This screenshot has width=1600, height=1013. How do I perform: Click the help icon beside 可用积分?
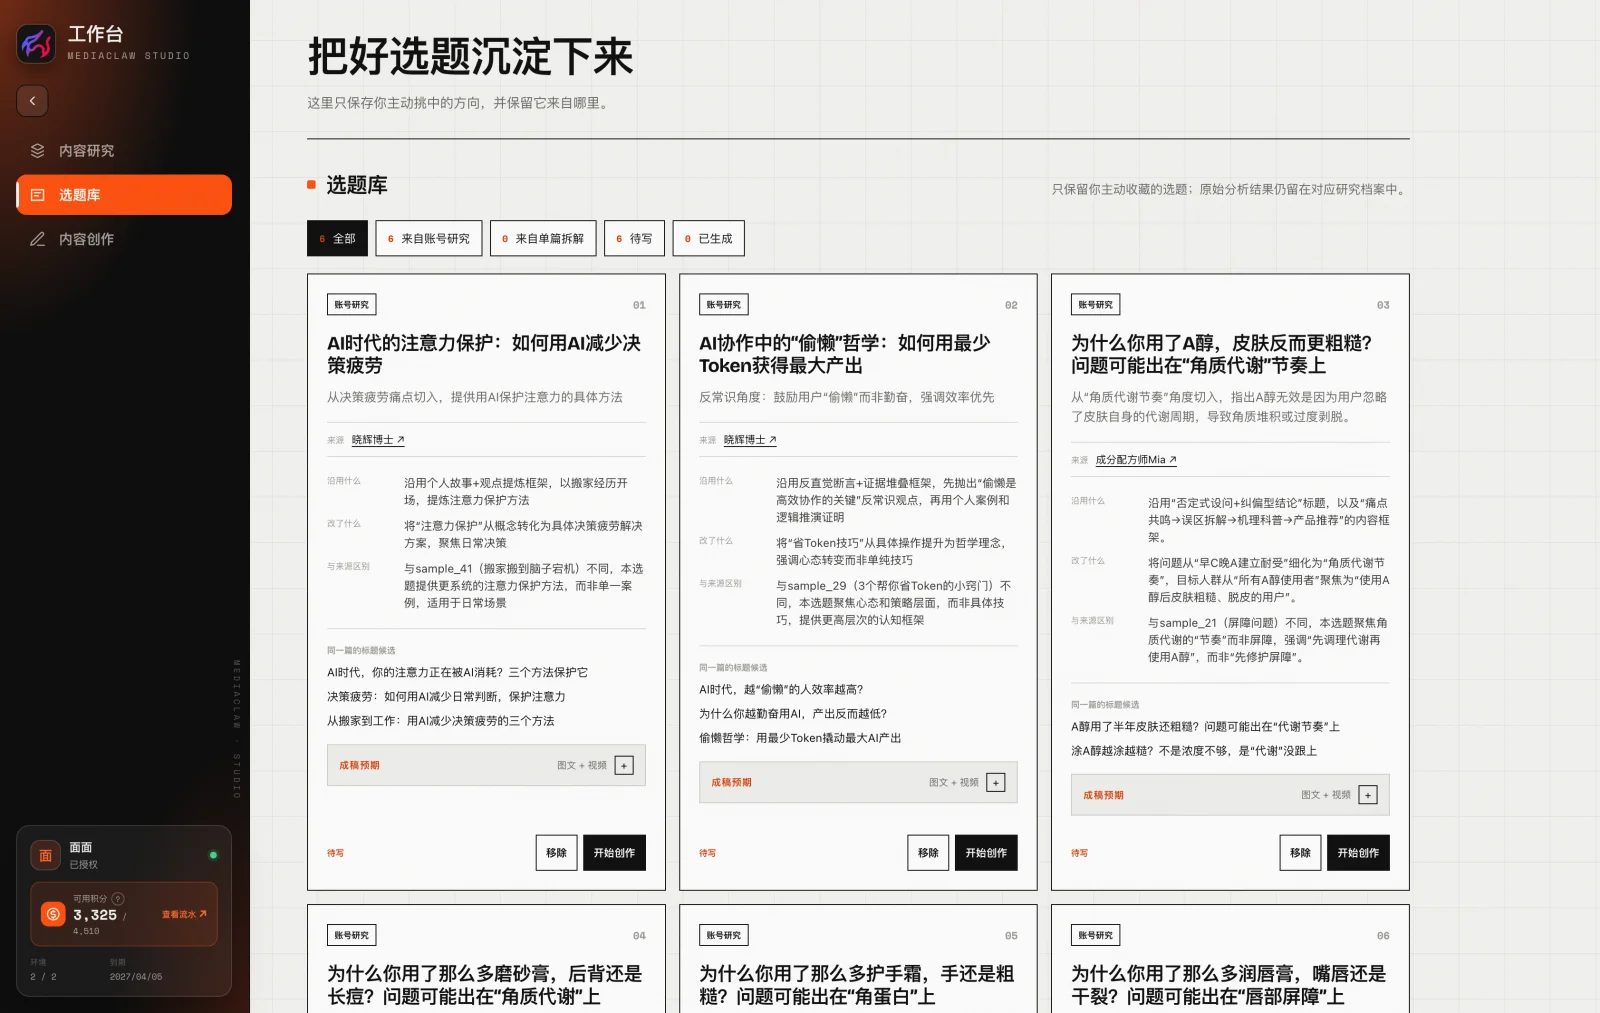118,899
